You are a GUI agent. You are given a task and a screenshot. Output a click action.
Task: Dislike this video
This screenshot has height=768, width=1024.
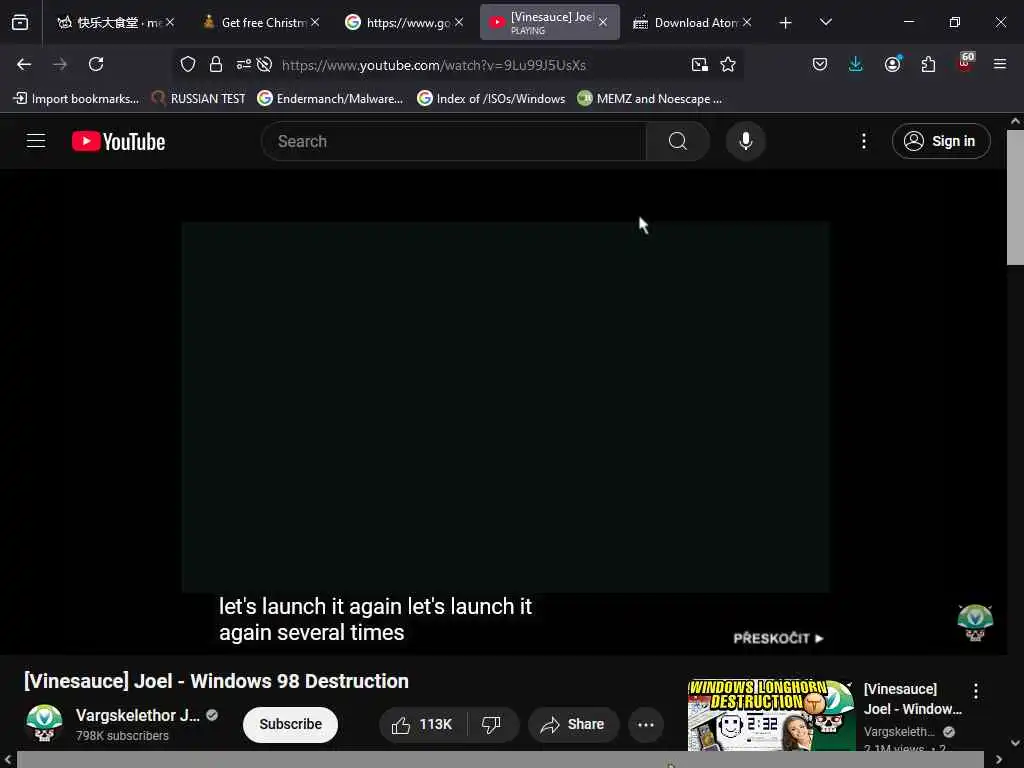click(x=492, y=724)
